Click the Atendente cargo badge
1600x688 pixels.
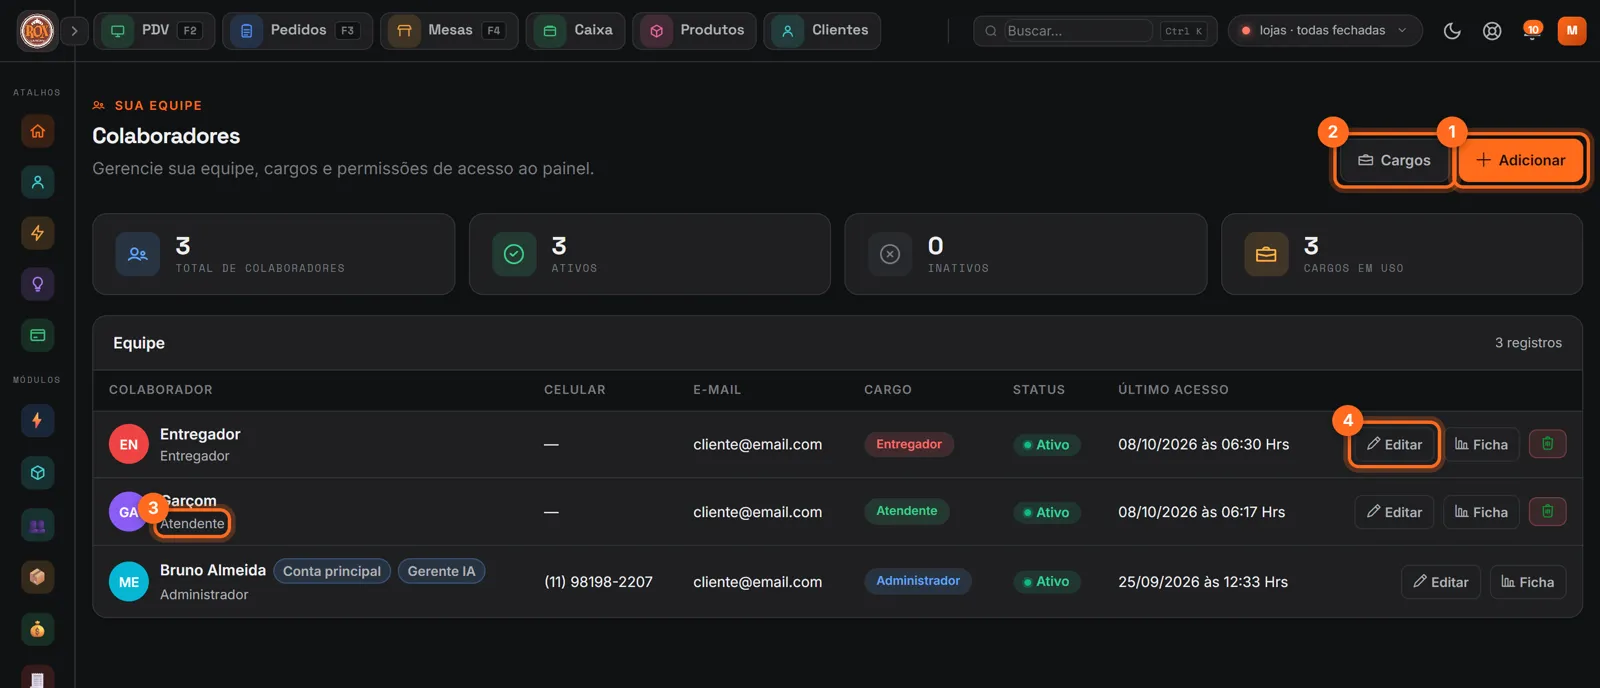pyautogui.click(x=907, y=511)
